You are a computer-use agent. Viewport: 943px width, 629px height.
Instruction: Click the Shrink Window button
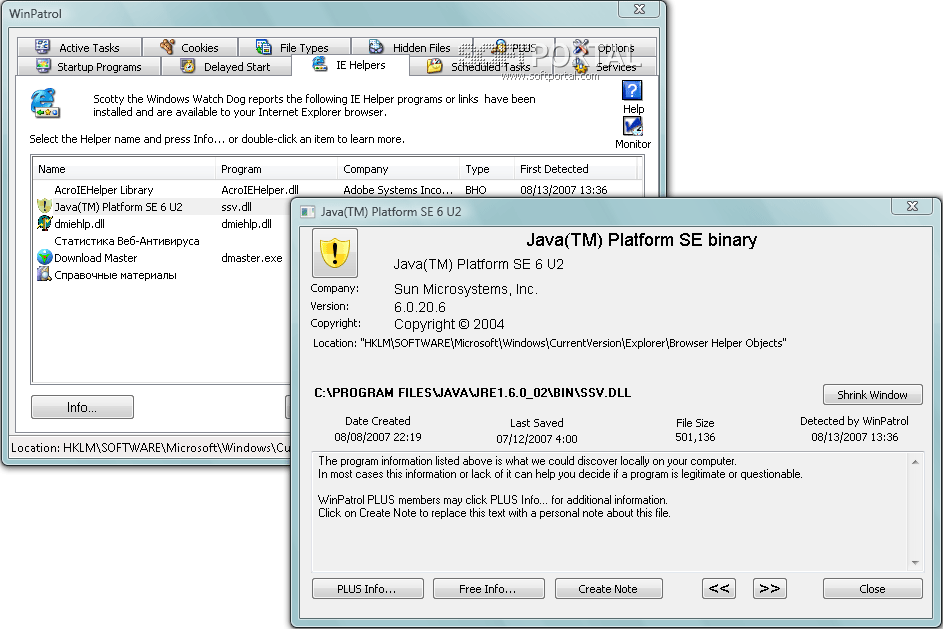(x=873, y=394)
